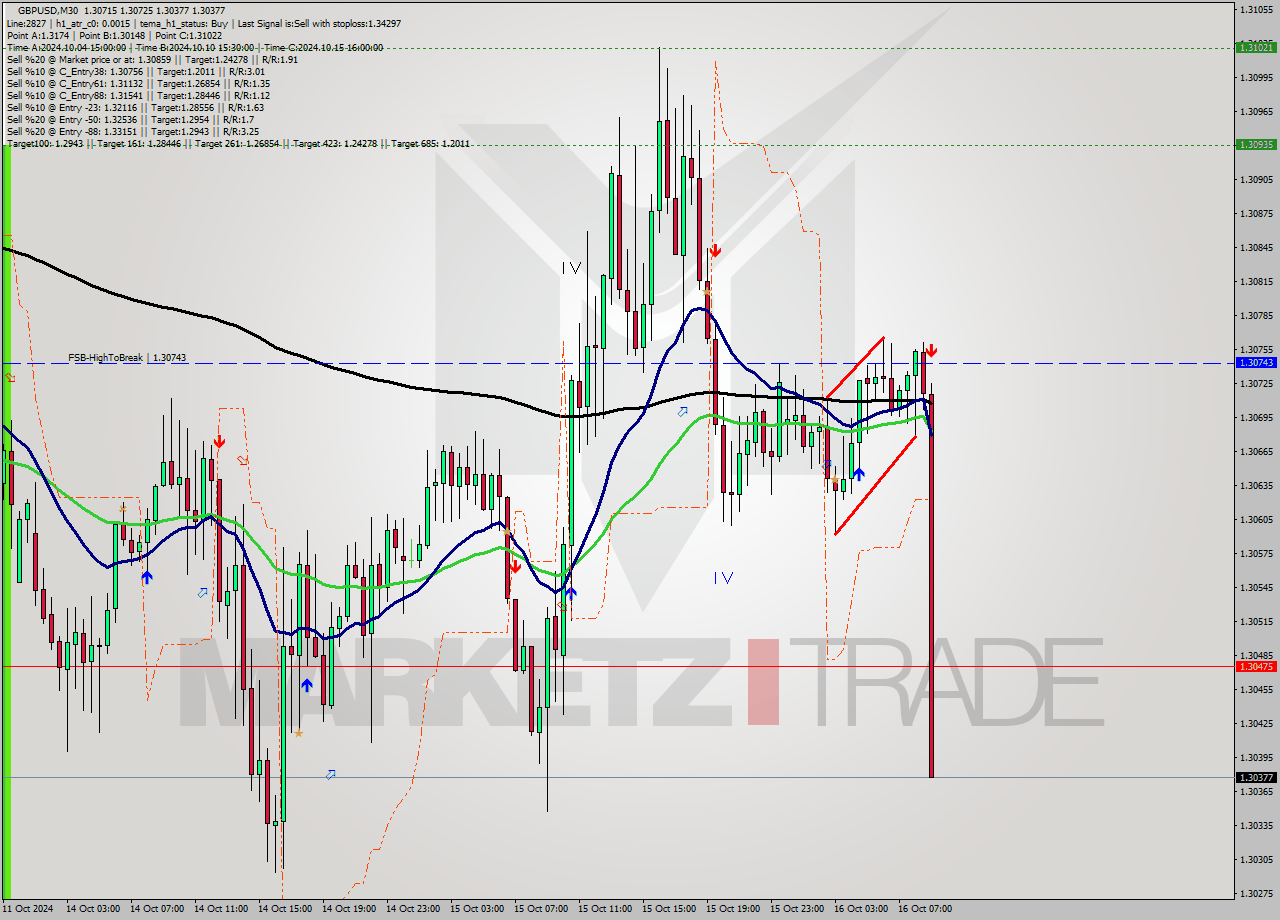This screenshot has height=920, width=1280.
Task: Select the hollow orange arrow at chart's left edge
Action: [10, 377]
